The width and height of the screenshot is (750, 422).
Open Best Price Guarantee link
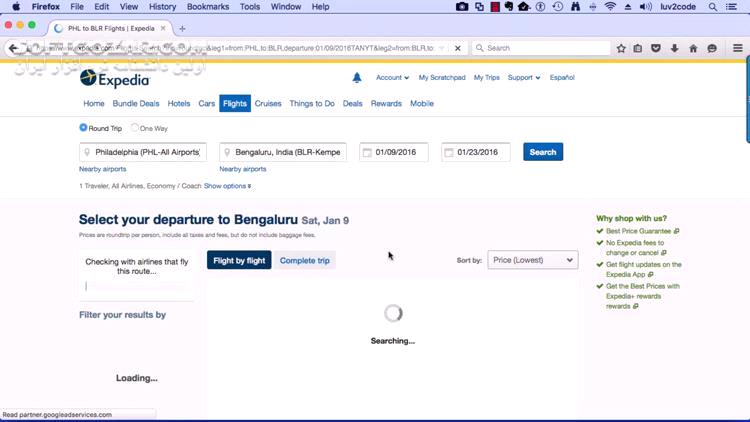pyautogui.click(x=642, y=231)
